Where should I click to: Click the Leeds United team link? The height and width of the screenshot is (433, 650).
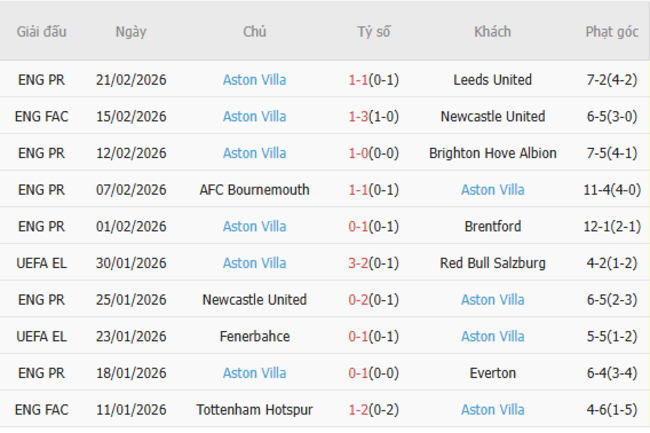(492, 80)
